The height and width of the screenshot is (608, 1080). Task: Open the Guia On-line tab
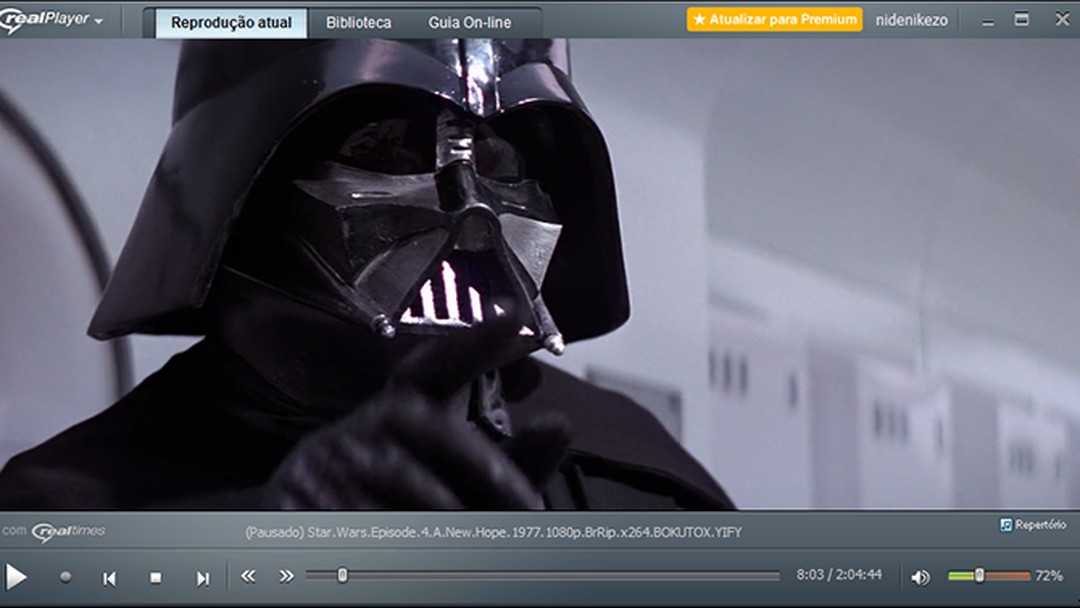pyautogui.click(x=469, y=22)
